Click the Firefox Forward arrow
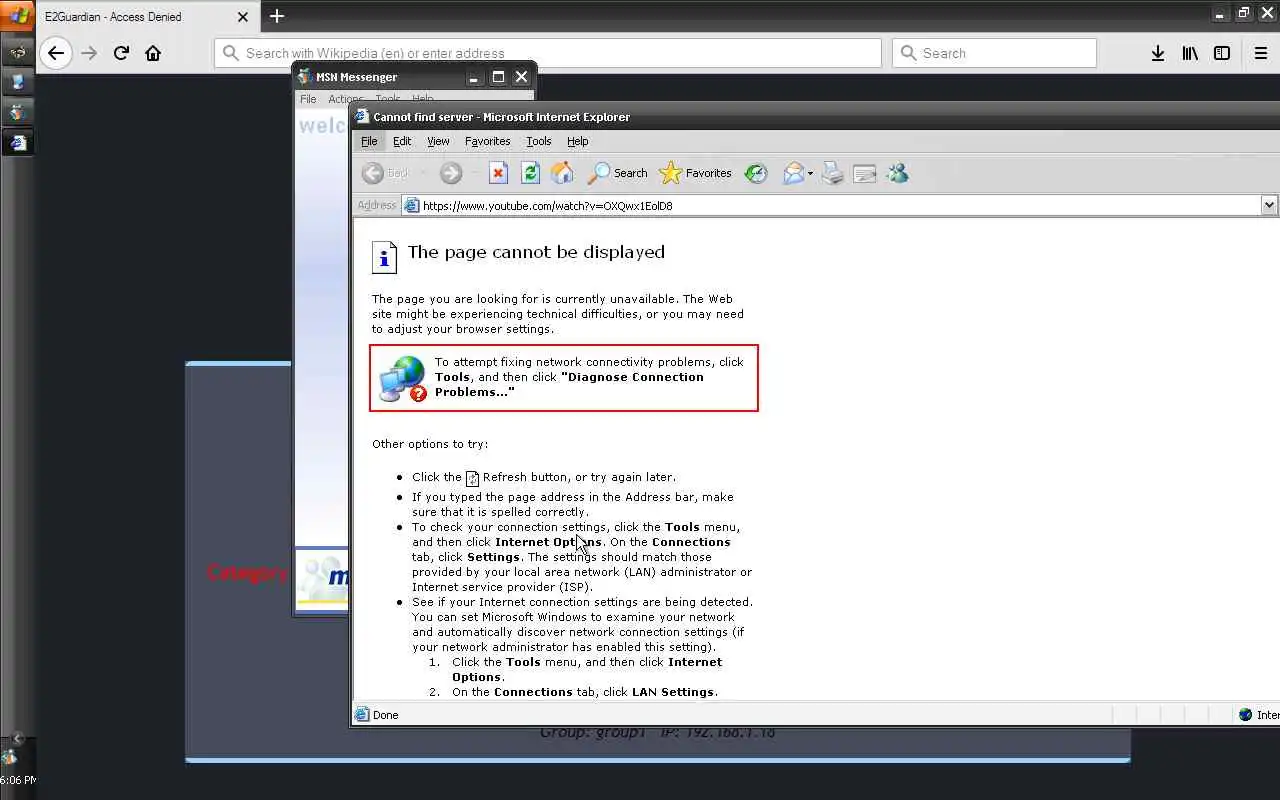This screenshot has height=800, width=1280. (x=89, y=53)
